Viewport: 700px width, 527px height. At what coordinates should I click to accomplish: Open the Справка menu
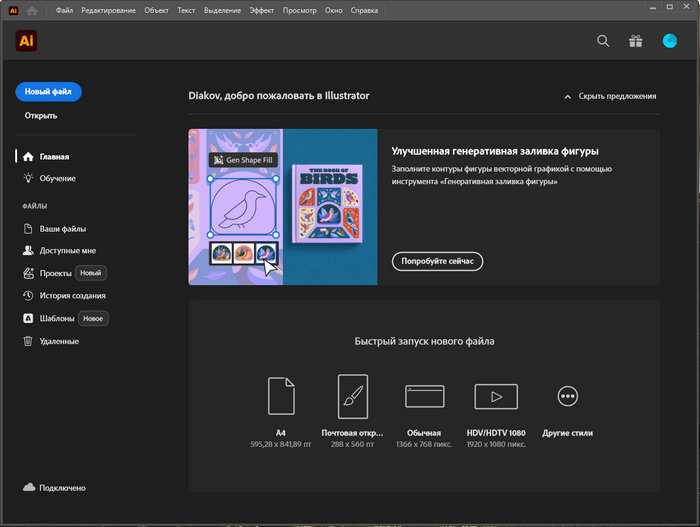tap(365, 10)
